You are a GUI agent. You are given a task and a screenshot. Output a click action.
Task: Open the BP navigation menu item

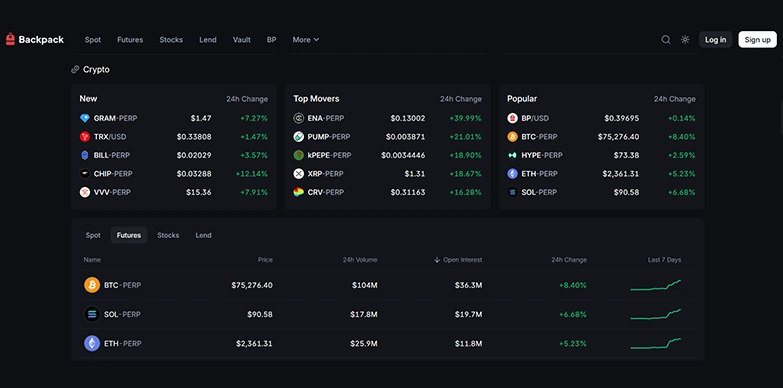point(272,39)
